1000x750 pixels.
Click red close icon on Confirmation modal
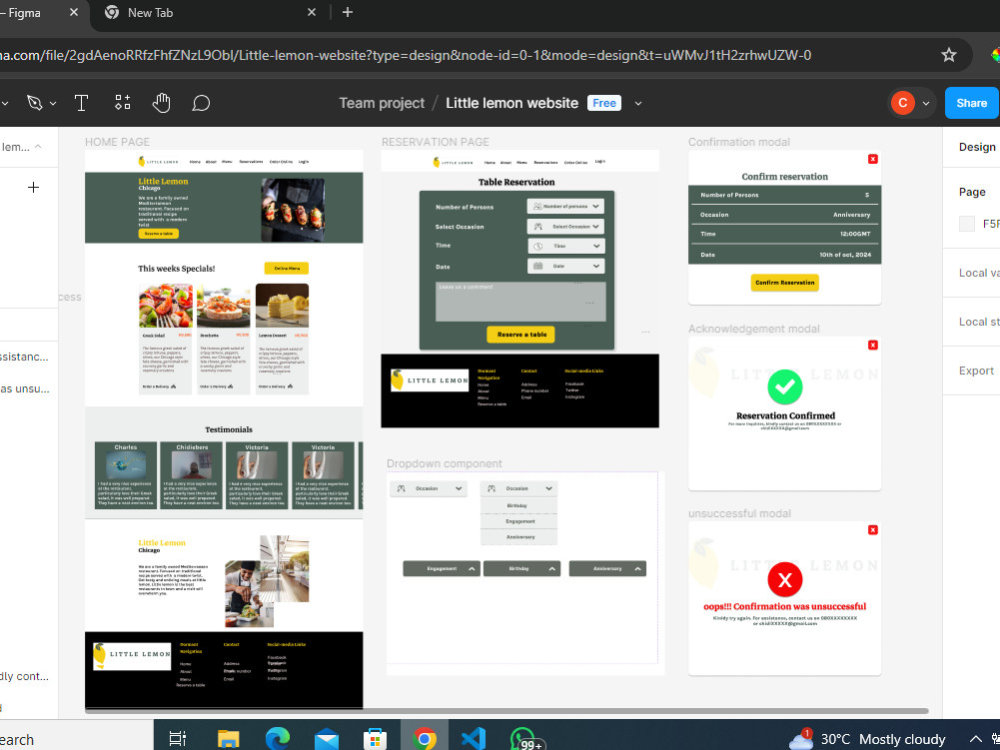click(x=872, y=159)
